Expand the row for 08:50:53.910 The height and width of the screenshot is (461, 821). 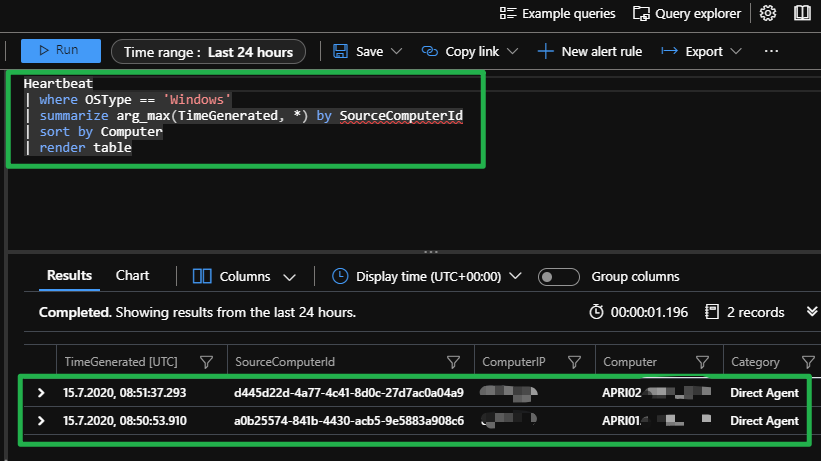click(41, 421)
